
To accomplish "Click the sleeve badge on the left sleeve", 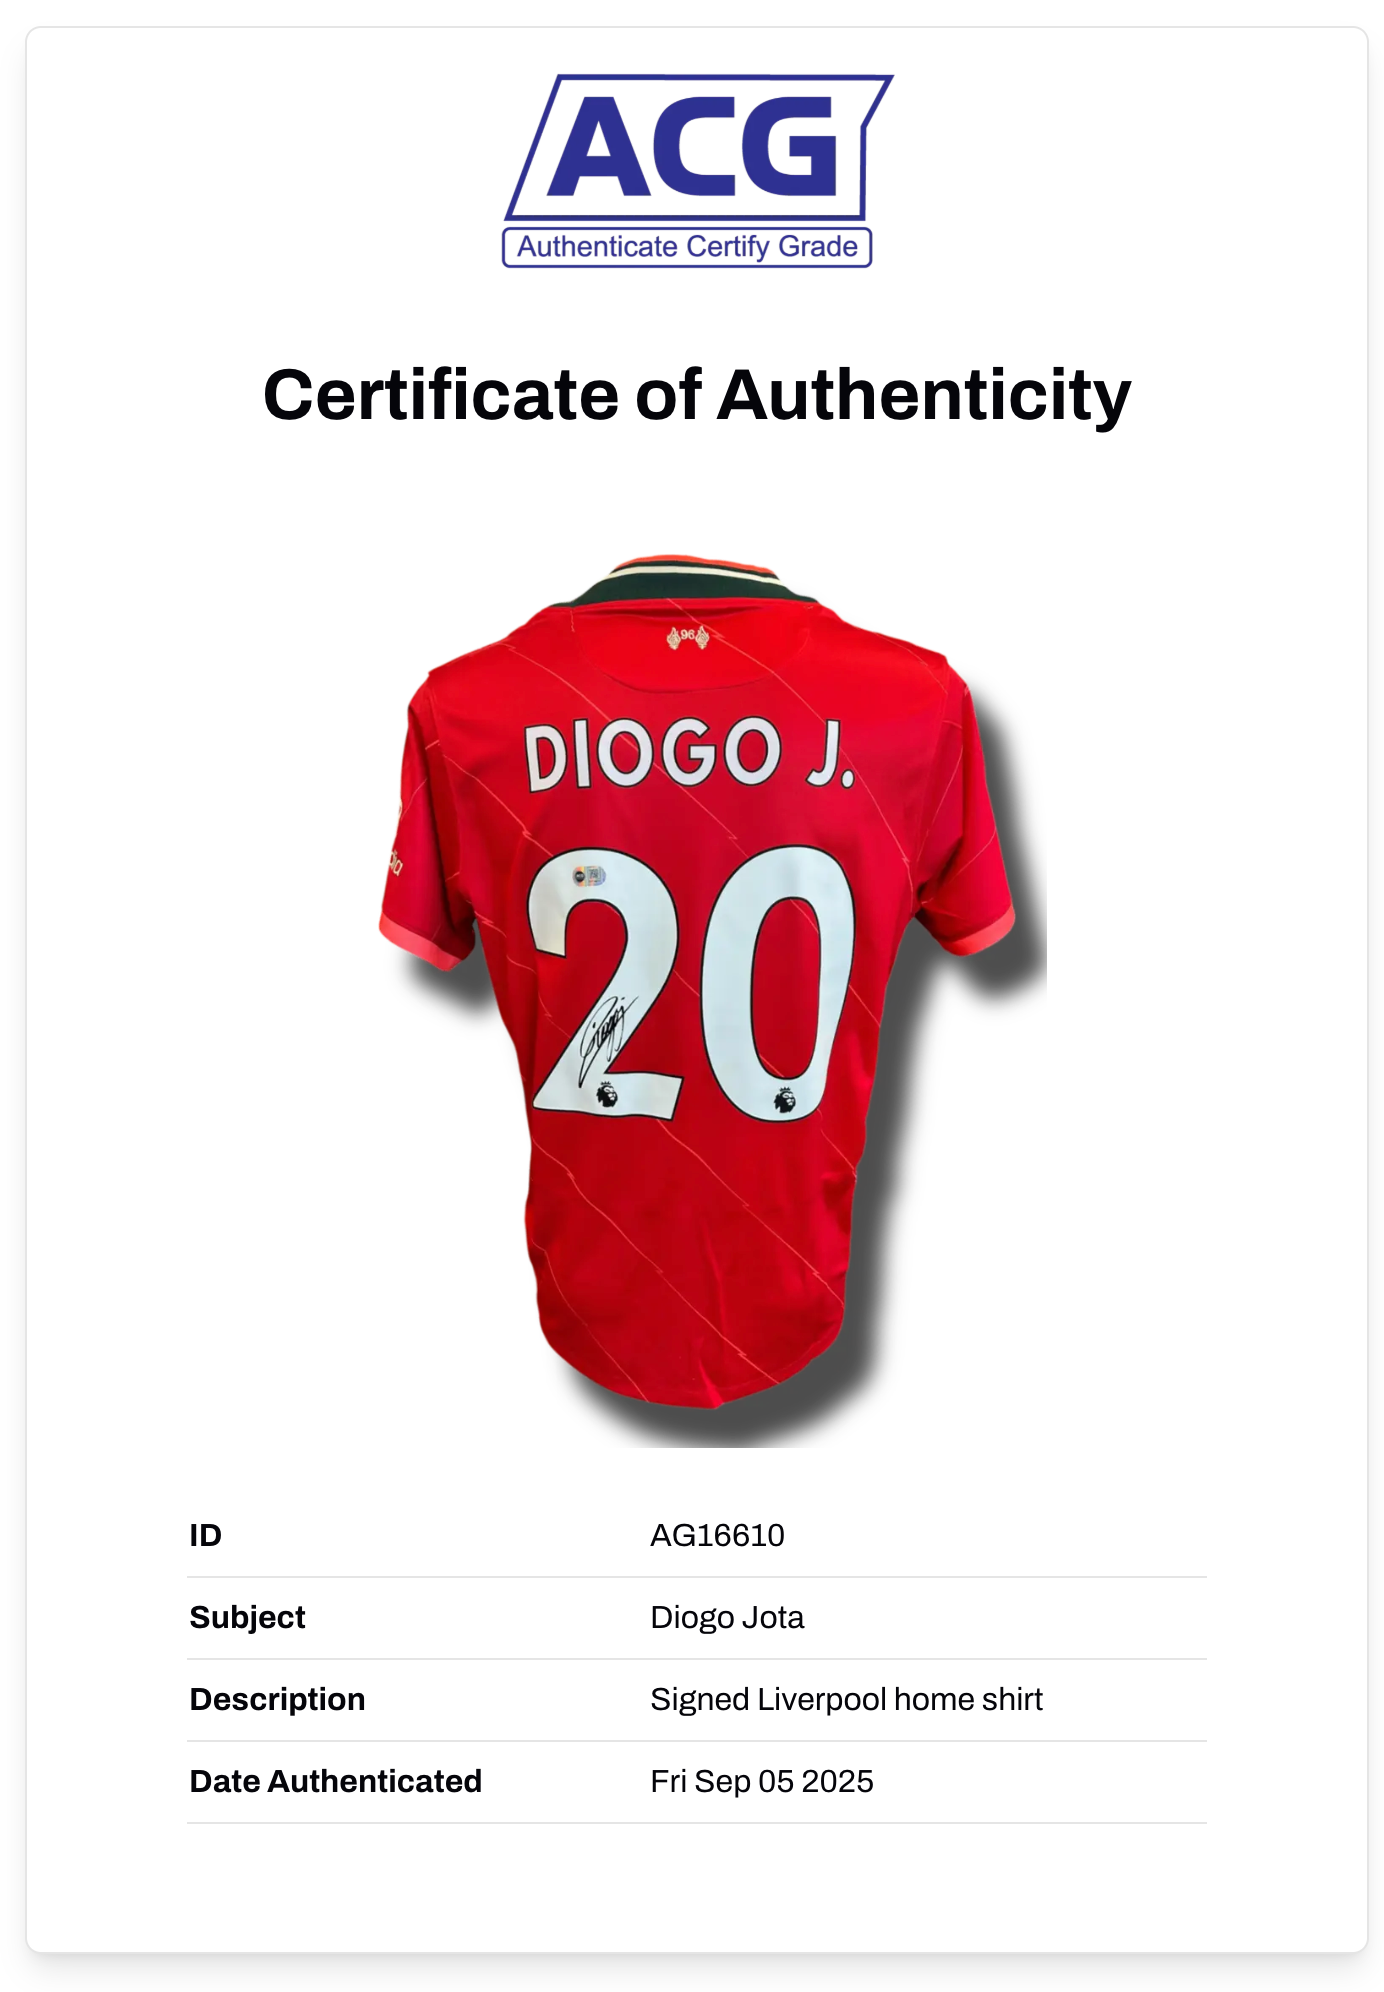I will click(x=395, y=858).
